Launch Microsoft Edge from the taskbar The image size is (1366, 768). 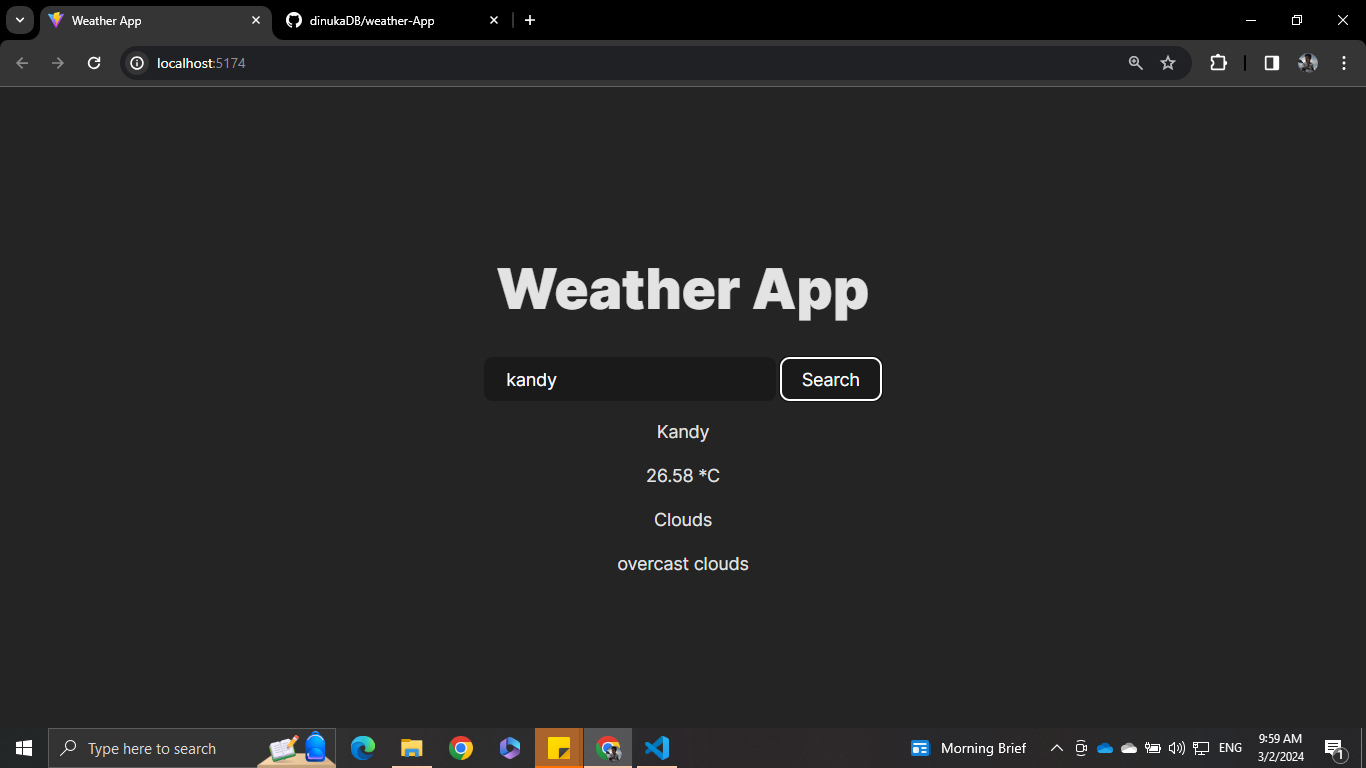[x=362, y=747]
